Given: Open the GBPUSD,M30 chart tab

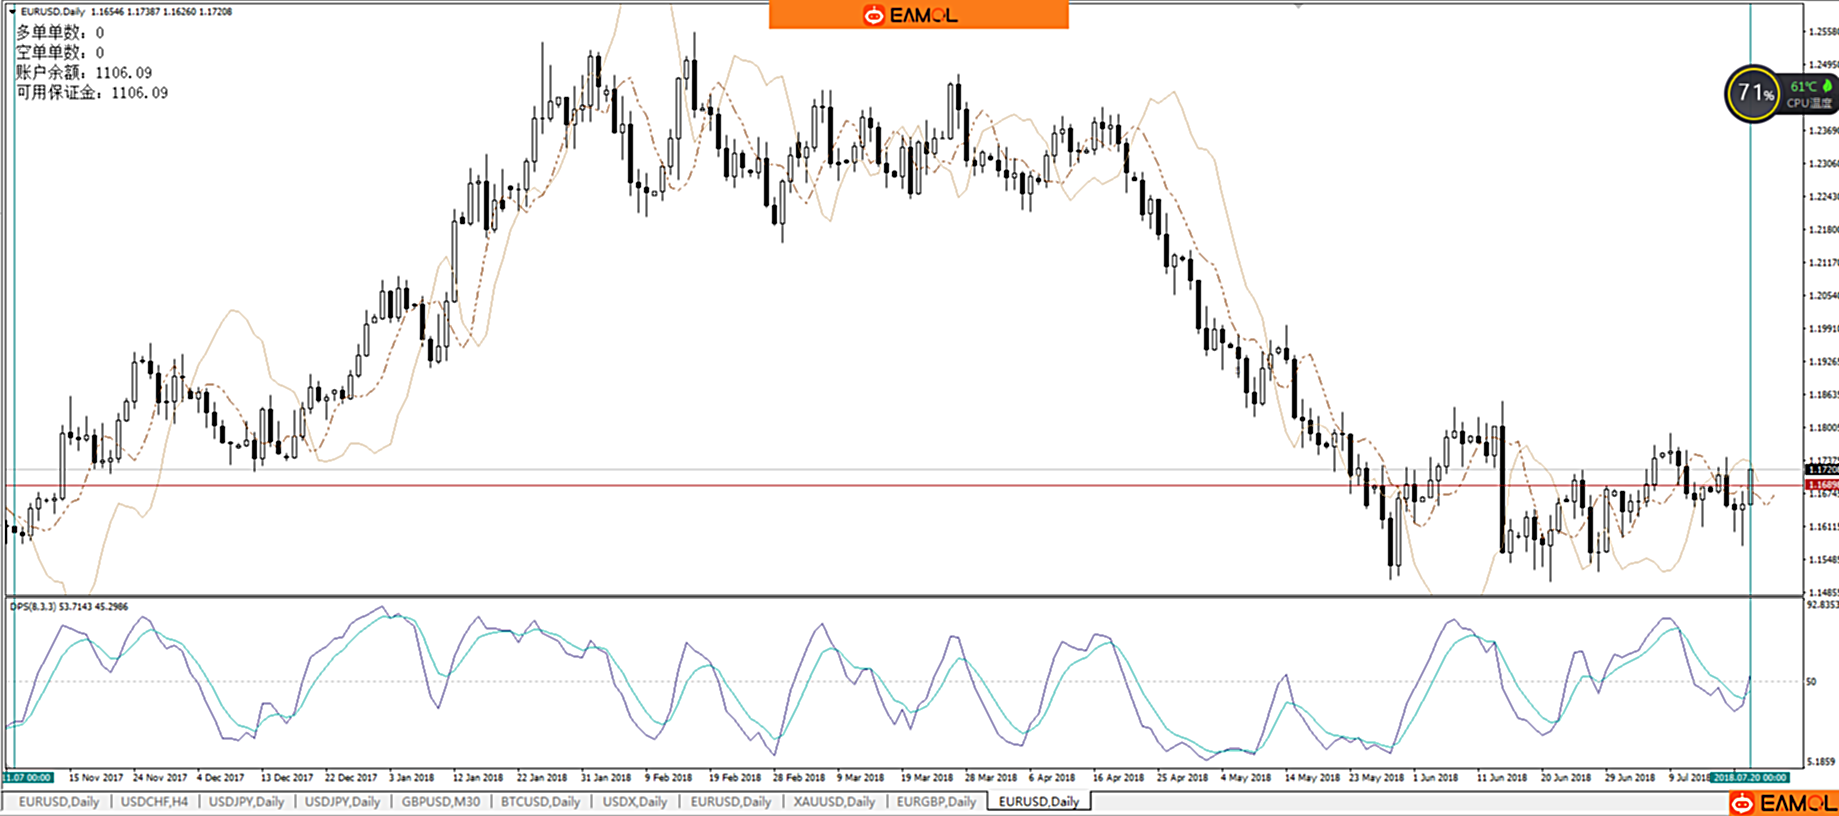Looking at the screenshot, I should click(440, 802).
